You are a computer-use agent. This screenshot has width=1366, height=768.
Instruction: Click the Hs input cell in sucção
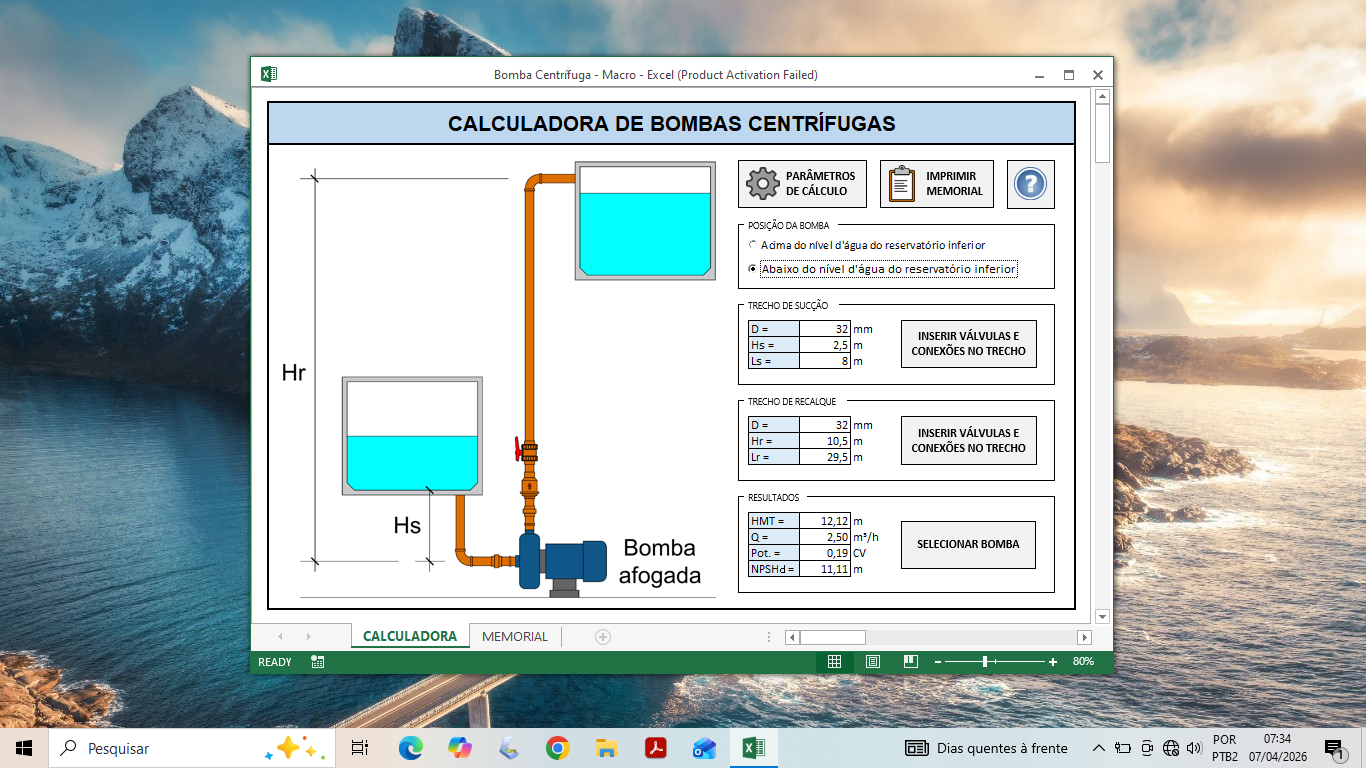click(x=825, y=345)
